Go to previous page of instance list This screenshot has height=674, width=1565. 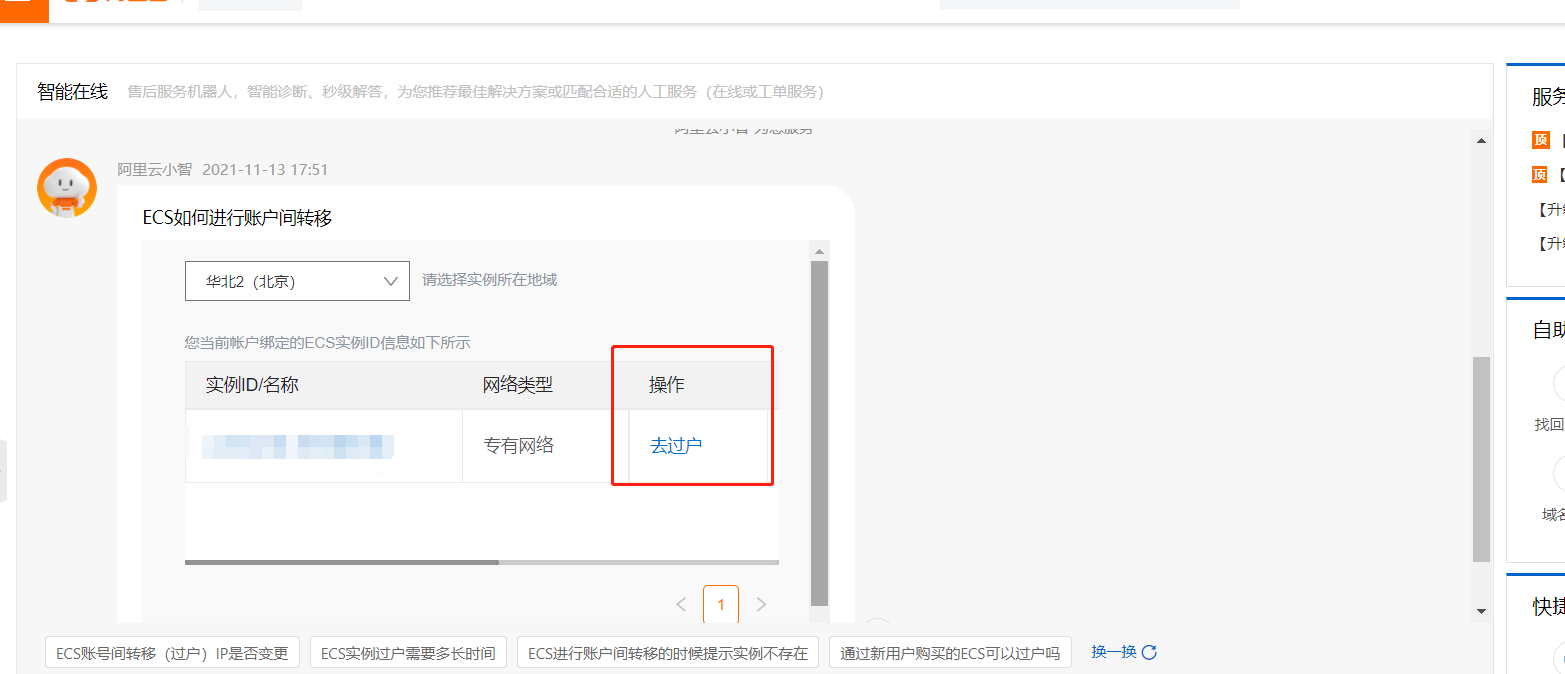pyautogui.click(x=681, y=604)
